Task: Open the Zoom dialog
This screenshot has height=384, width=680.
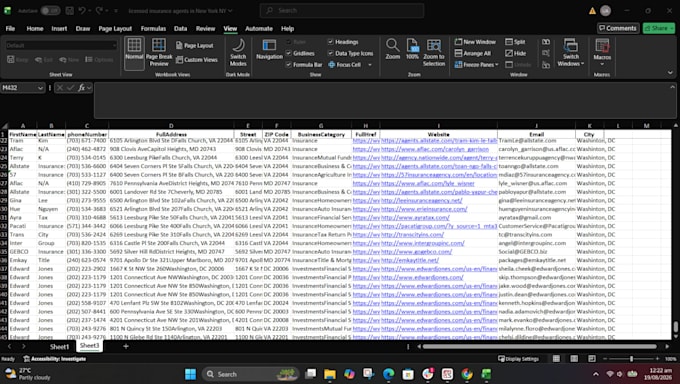Action: point(392,49)
